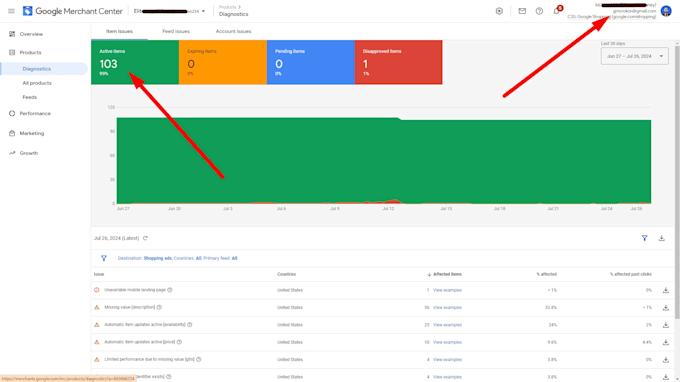This screenshot has height=382, width=680.
Task: Download Limited performance missing gtin issue
Action: pyautogui.click(x=666, y=359)
